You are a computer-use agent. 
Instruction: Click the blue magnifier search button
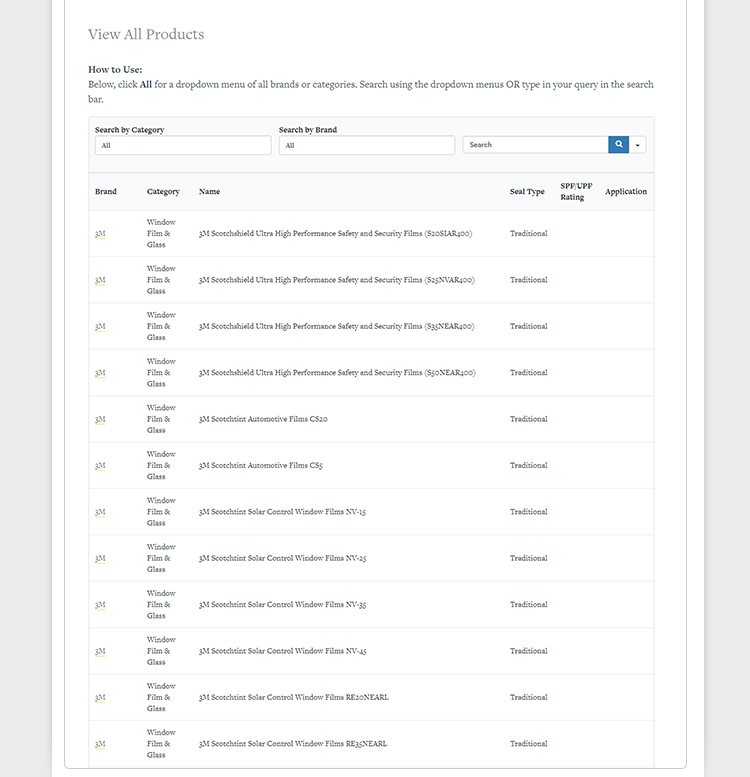coord(618,145)
